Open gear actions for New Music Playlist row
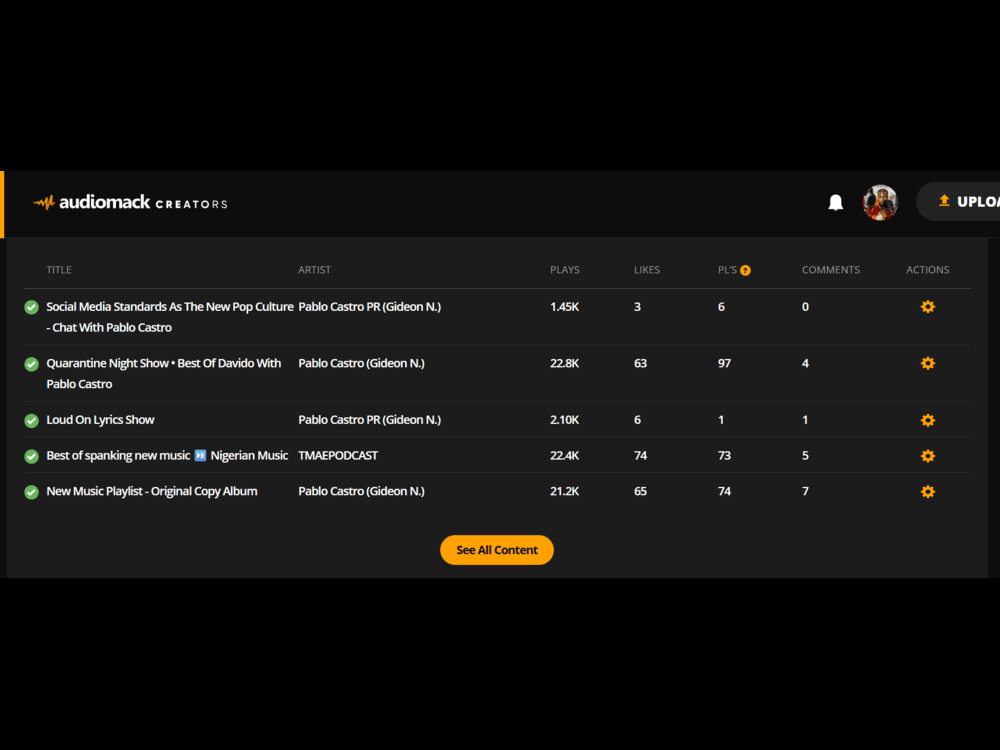This screenshot has width=1000, height=750. [x=928, y=492]
